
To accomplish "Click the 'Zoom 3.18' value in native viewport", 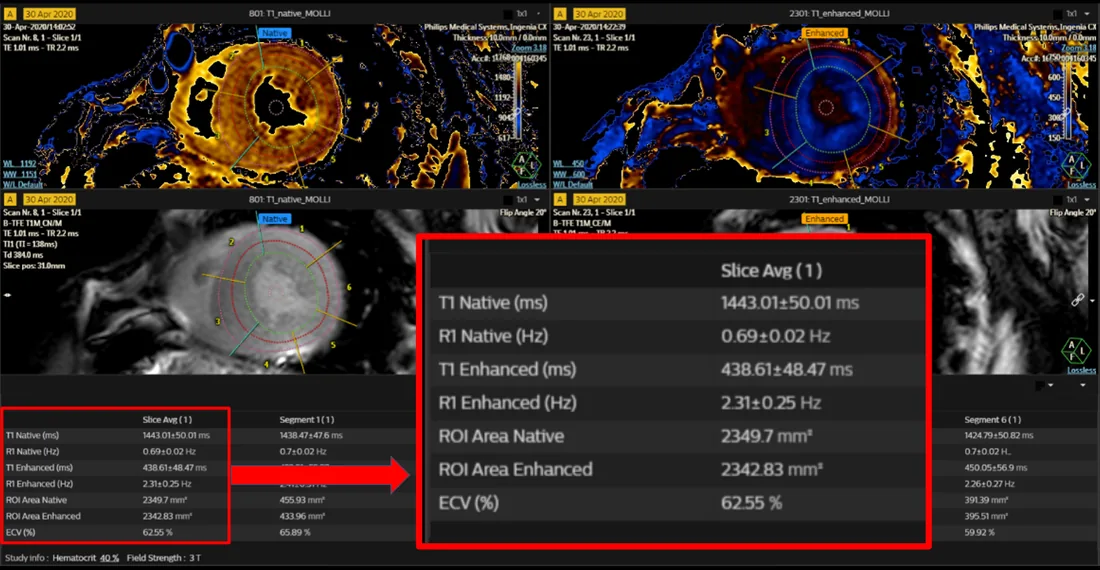I will coord(529,48).
